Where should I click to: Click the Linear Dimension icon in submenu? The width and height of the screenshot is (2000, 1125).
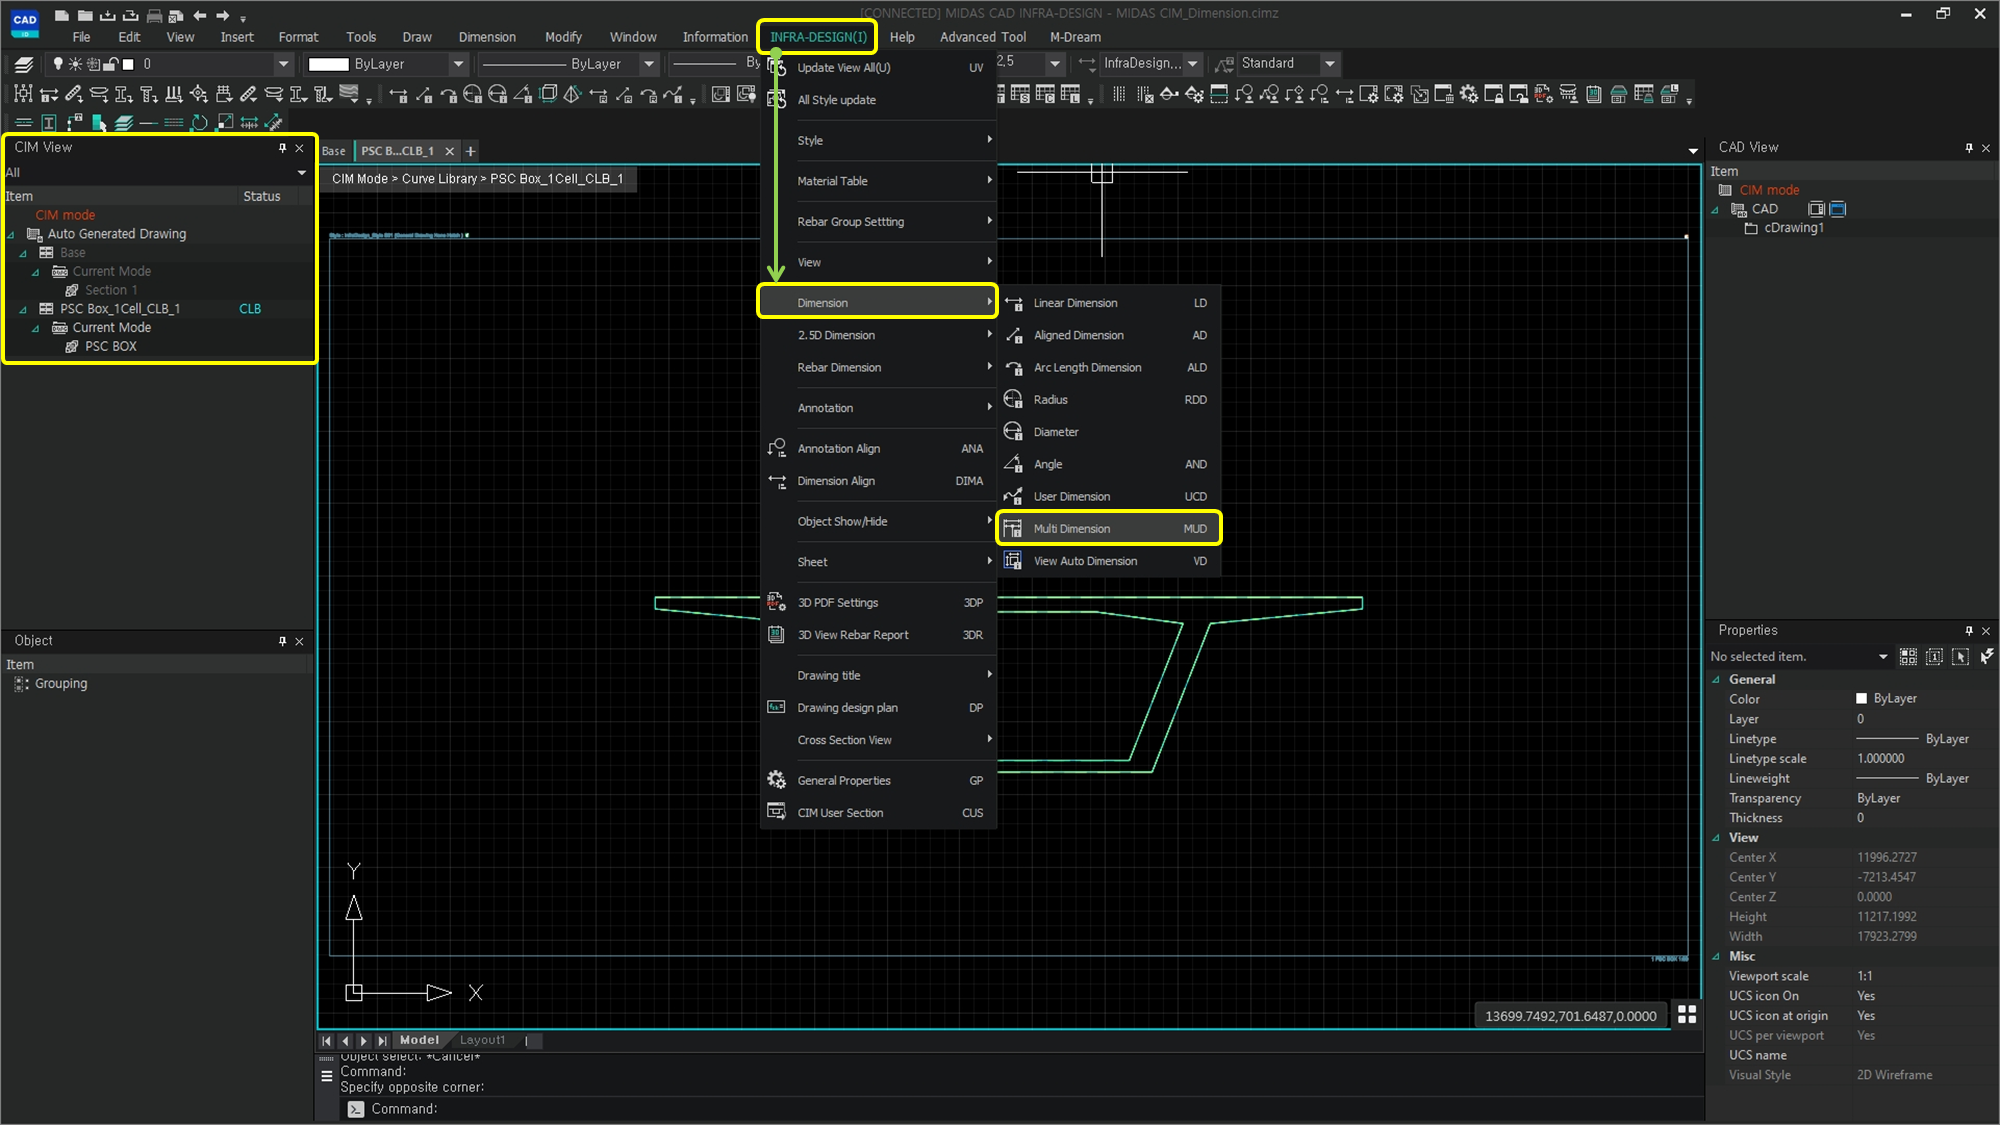click(x=1013, y=303)
